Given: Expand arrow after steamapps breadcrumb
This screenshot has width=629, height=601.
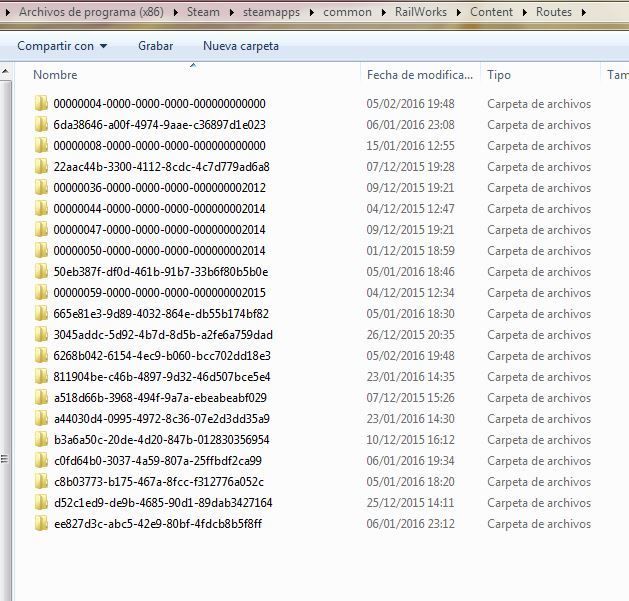Looking at the screenshot, I should (312, 12).
